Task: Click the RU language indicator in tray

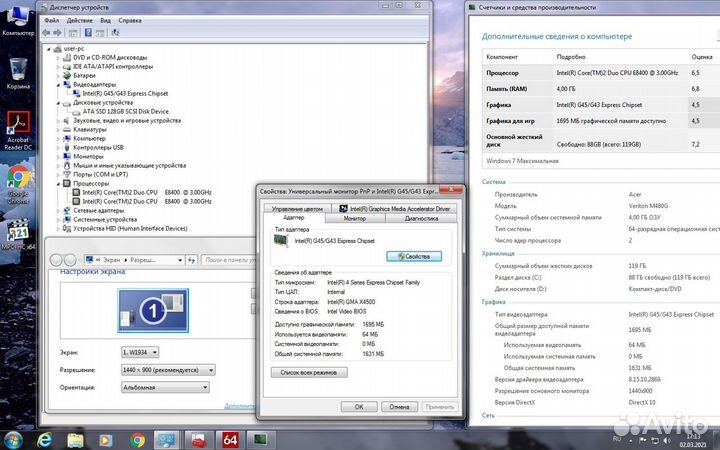Action: click(x=617, y=439)
